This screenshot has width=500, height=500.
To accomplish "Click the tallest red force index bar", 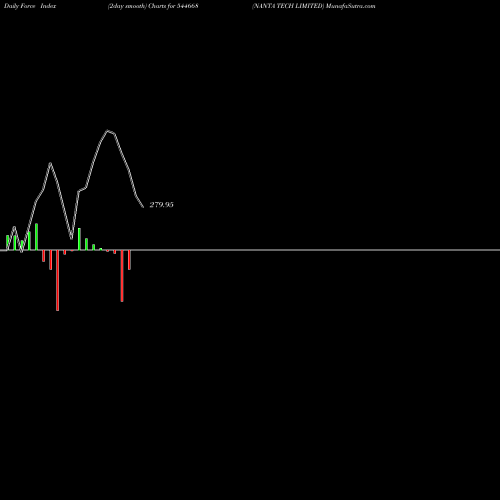I will (57, 280).
